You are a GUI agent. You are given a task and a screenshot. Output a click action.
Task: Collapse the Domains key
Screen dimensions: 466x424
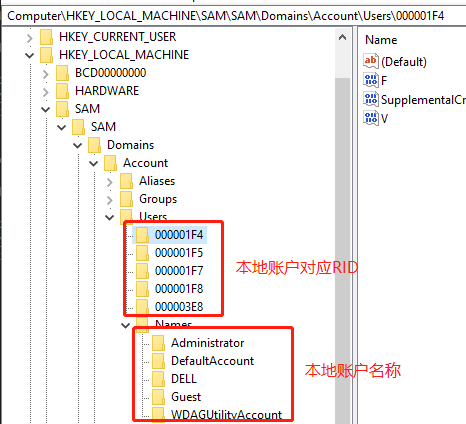click(x=78, y=145)
